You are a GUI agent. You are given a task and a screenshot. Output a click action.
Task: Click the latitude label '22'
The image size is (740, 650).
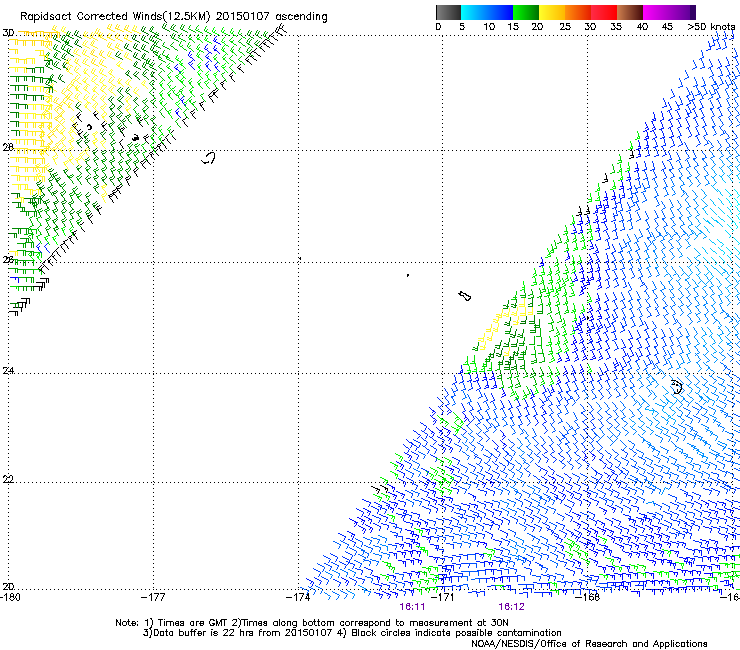click(8, 479)
